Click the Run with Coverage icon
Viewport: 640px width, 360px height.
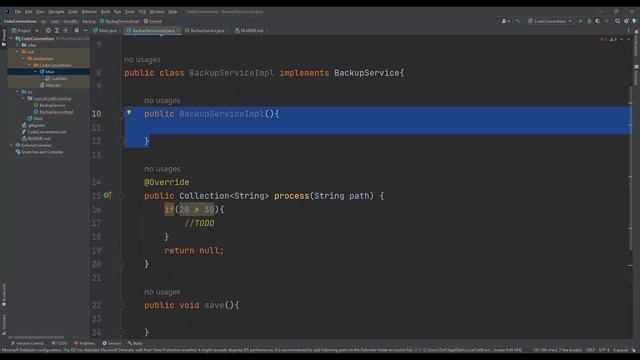(598, 21)
